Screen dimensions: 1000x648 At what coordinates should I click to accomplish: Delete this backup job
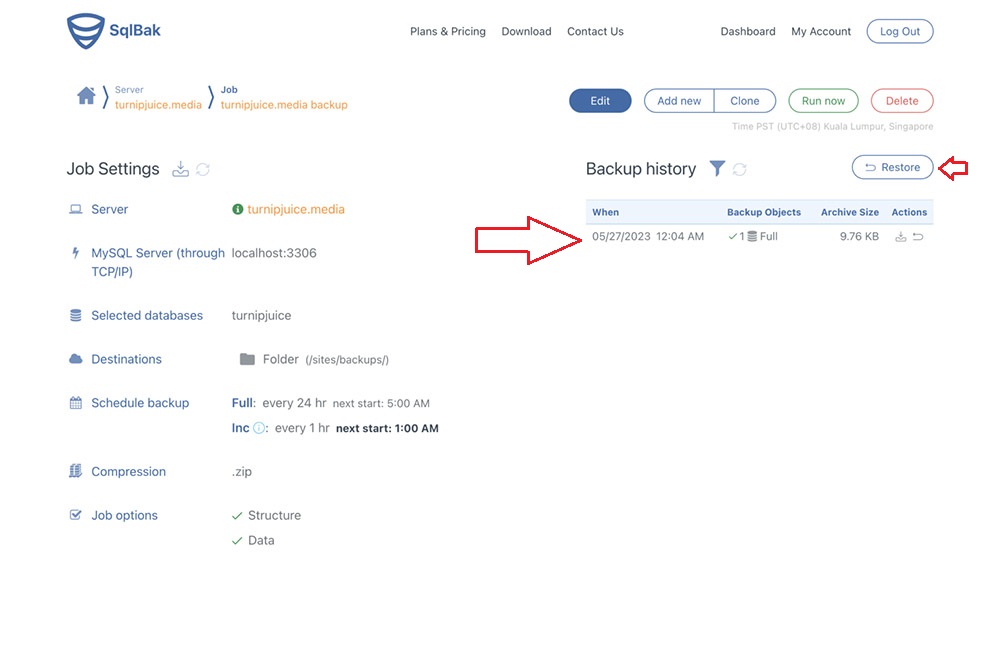(x=902, y=101)
